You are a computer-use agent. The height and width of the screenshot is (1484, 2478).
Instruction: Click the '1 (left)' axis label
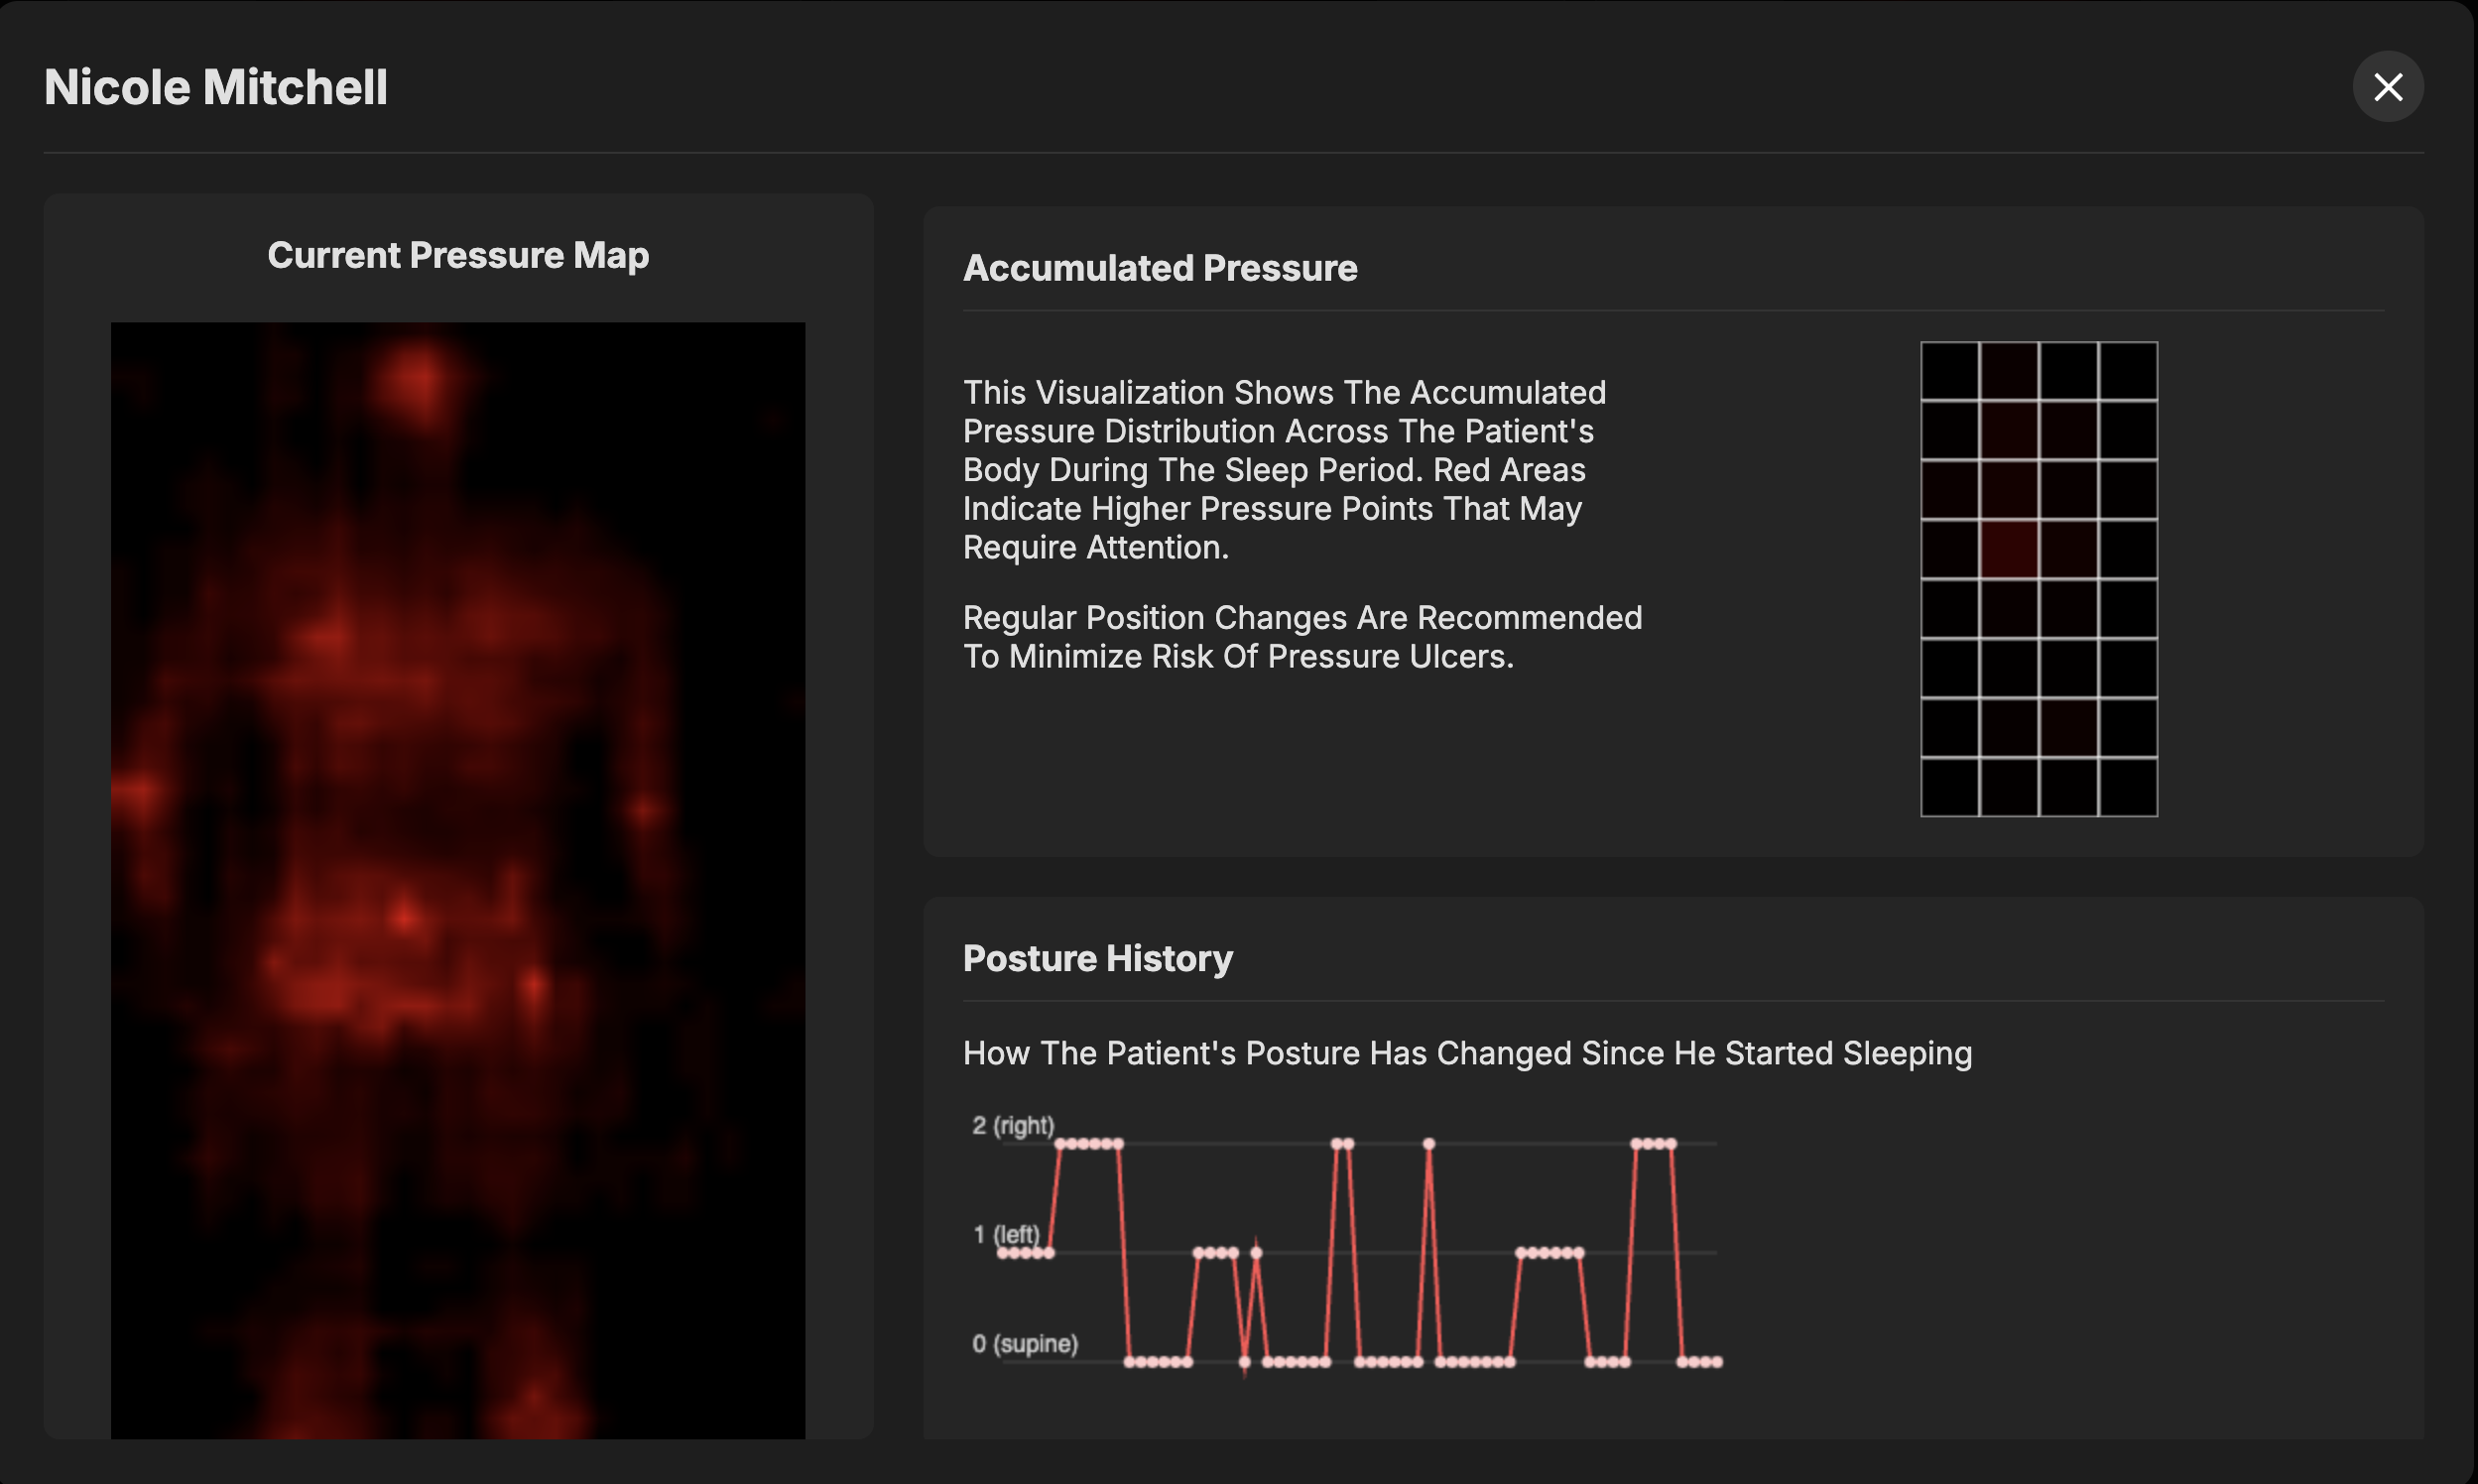(x=1006, y=1234)
